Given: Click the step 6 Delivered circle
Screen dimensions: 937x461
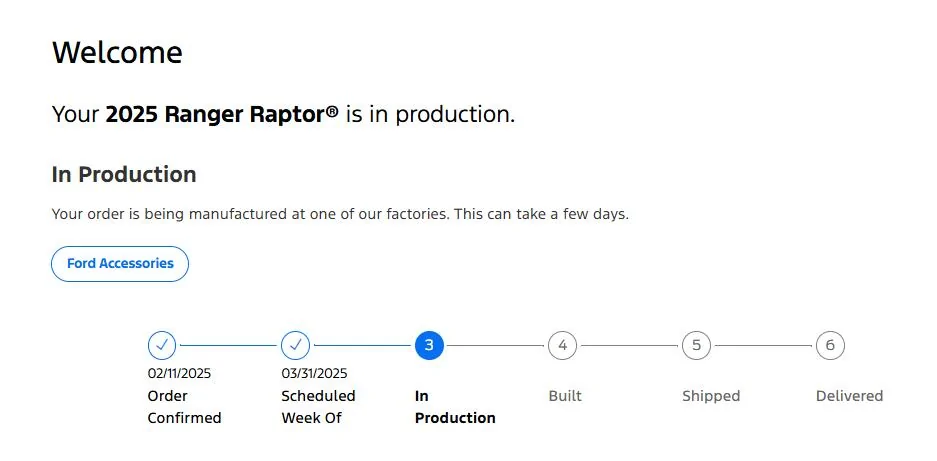Looking at the screenshot, I should (830, 346).
